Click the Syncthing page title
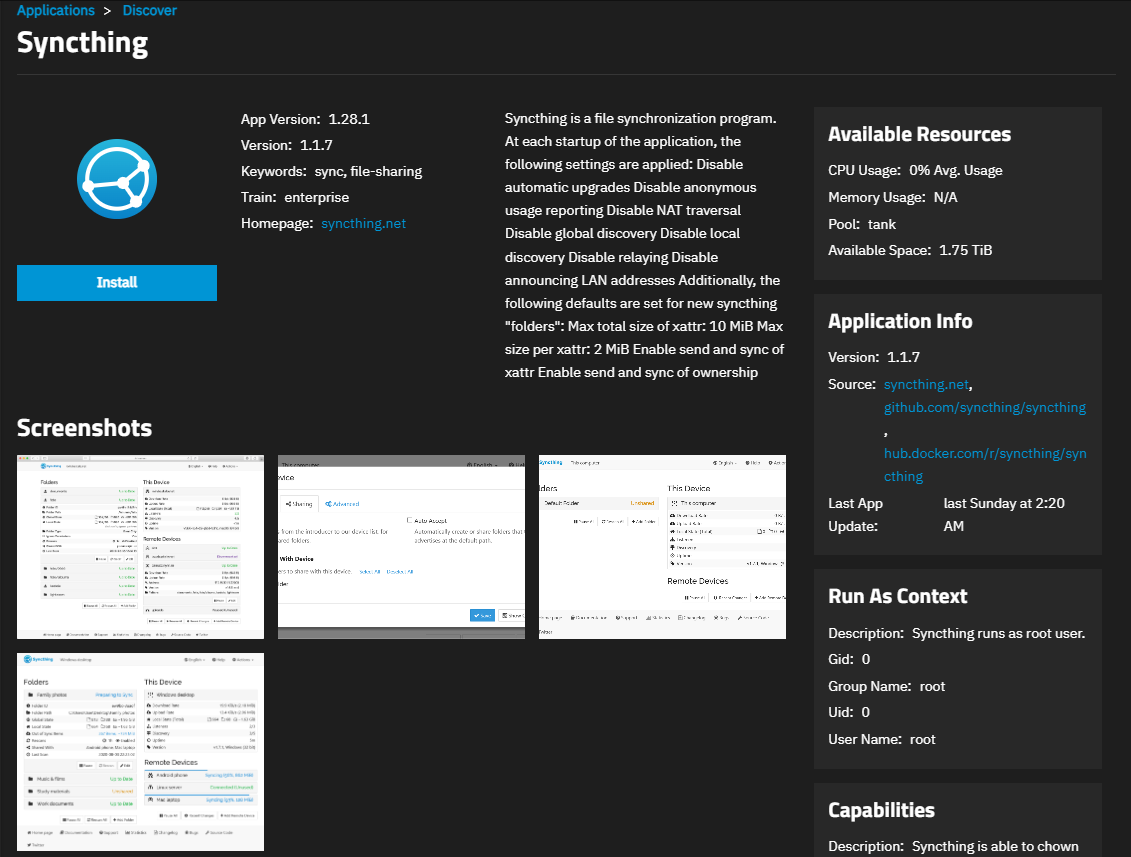This screenshot has width=1131, height=857. pos(82,43)
